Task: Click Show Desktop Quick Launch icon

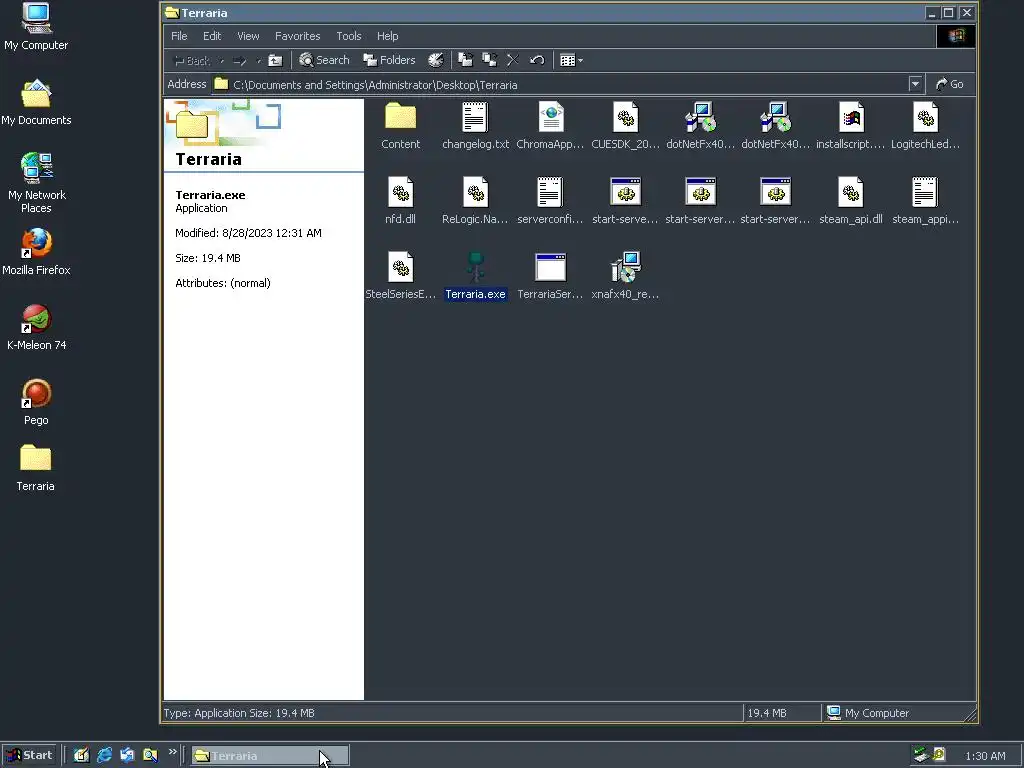Action: coord(81,756)
